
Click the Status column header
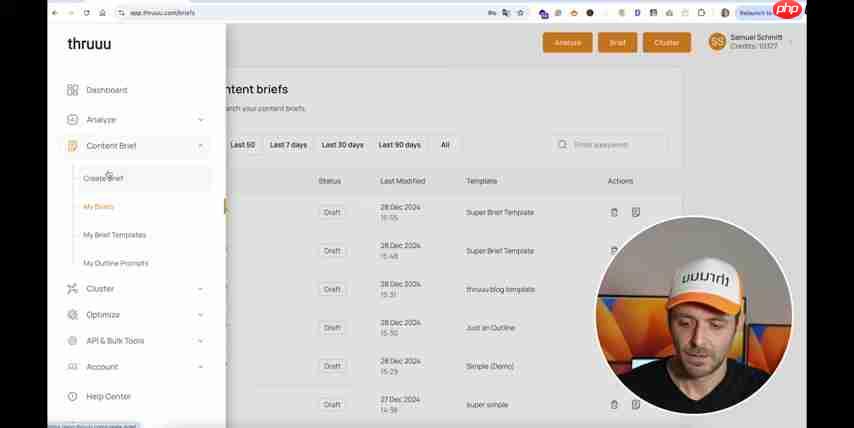330,181
